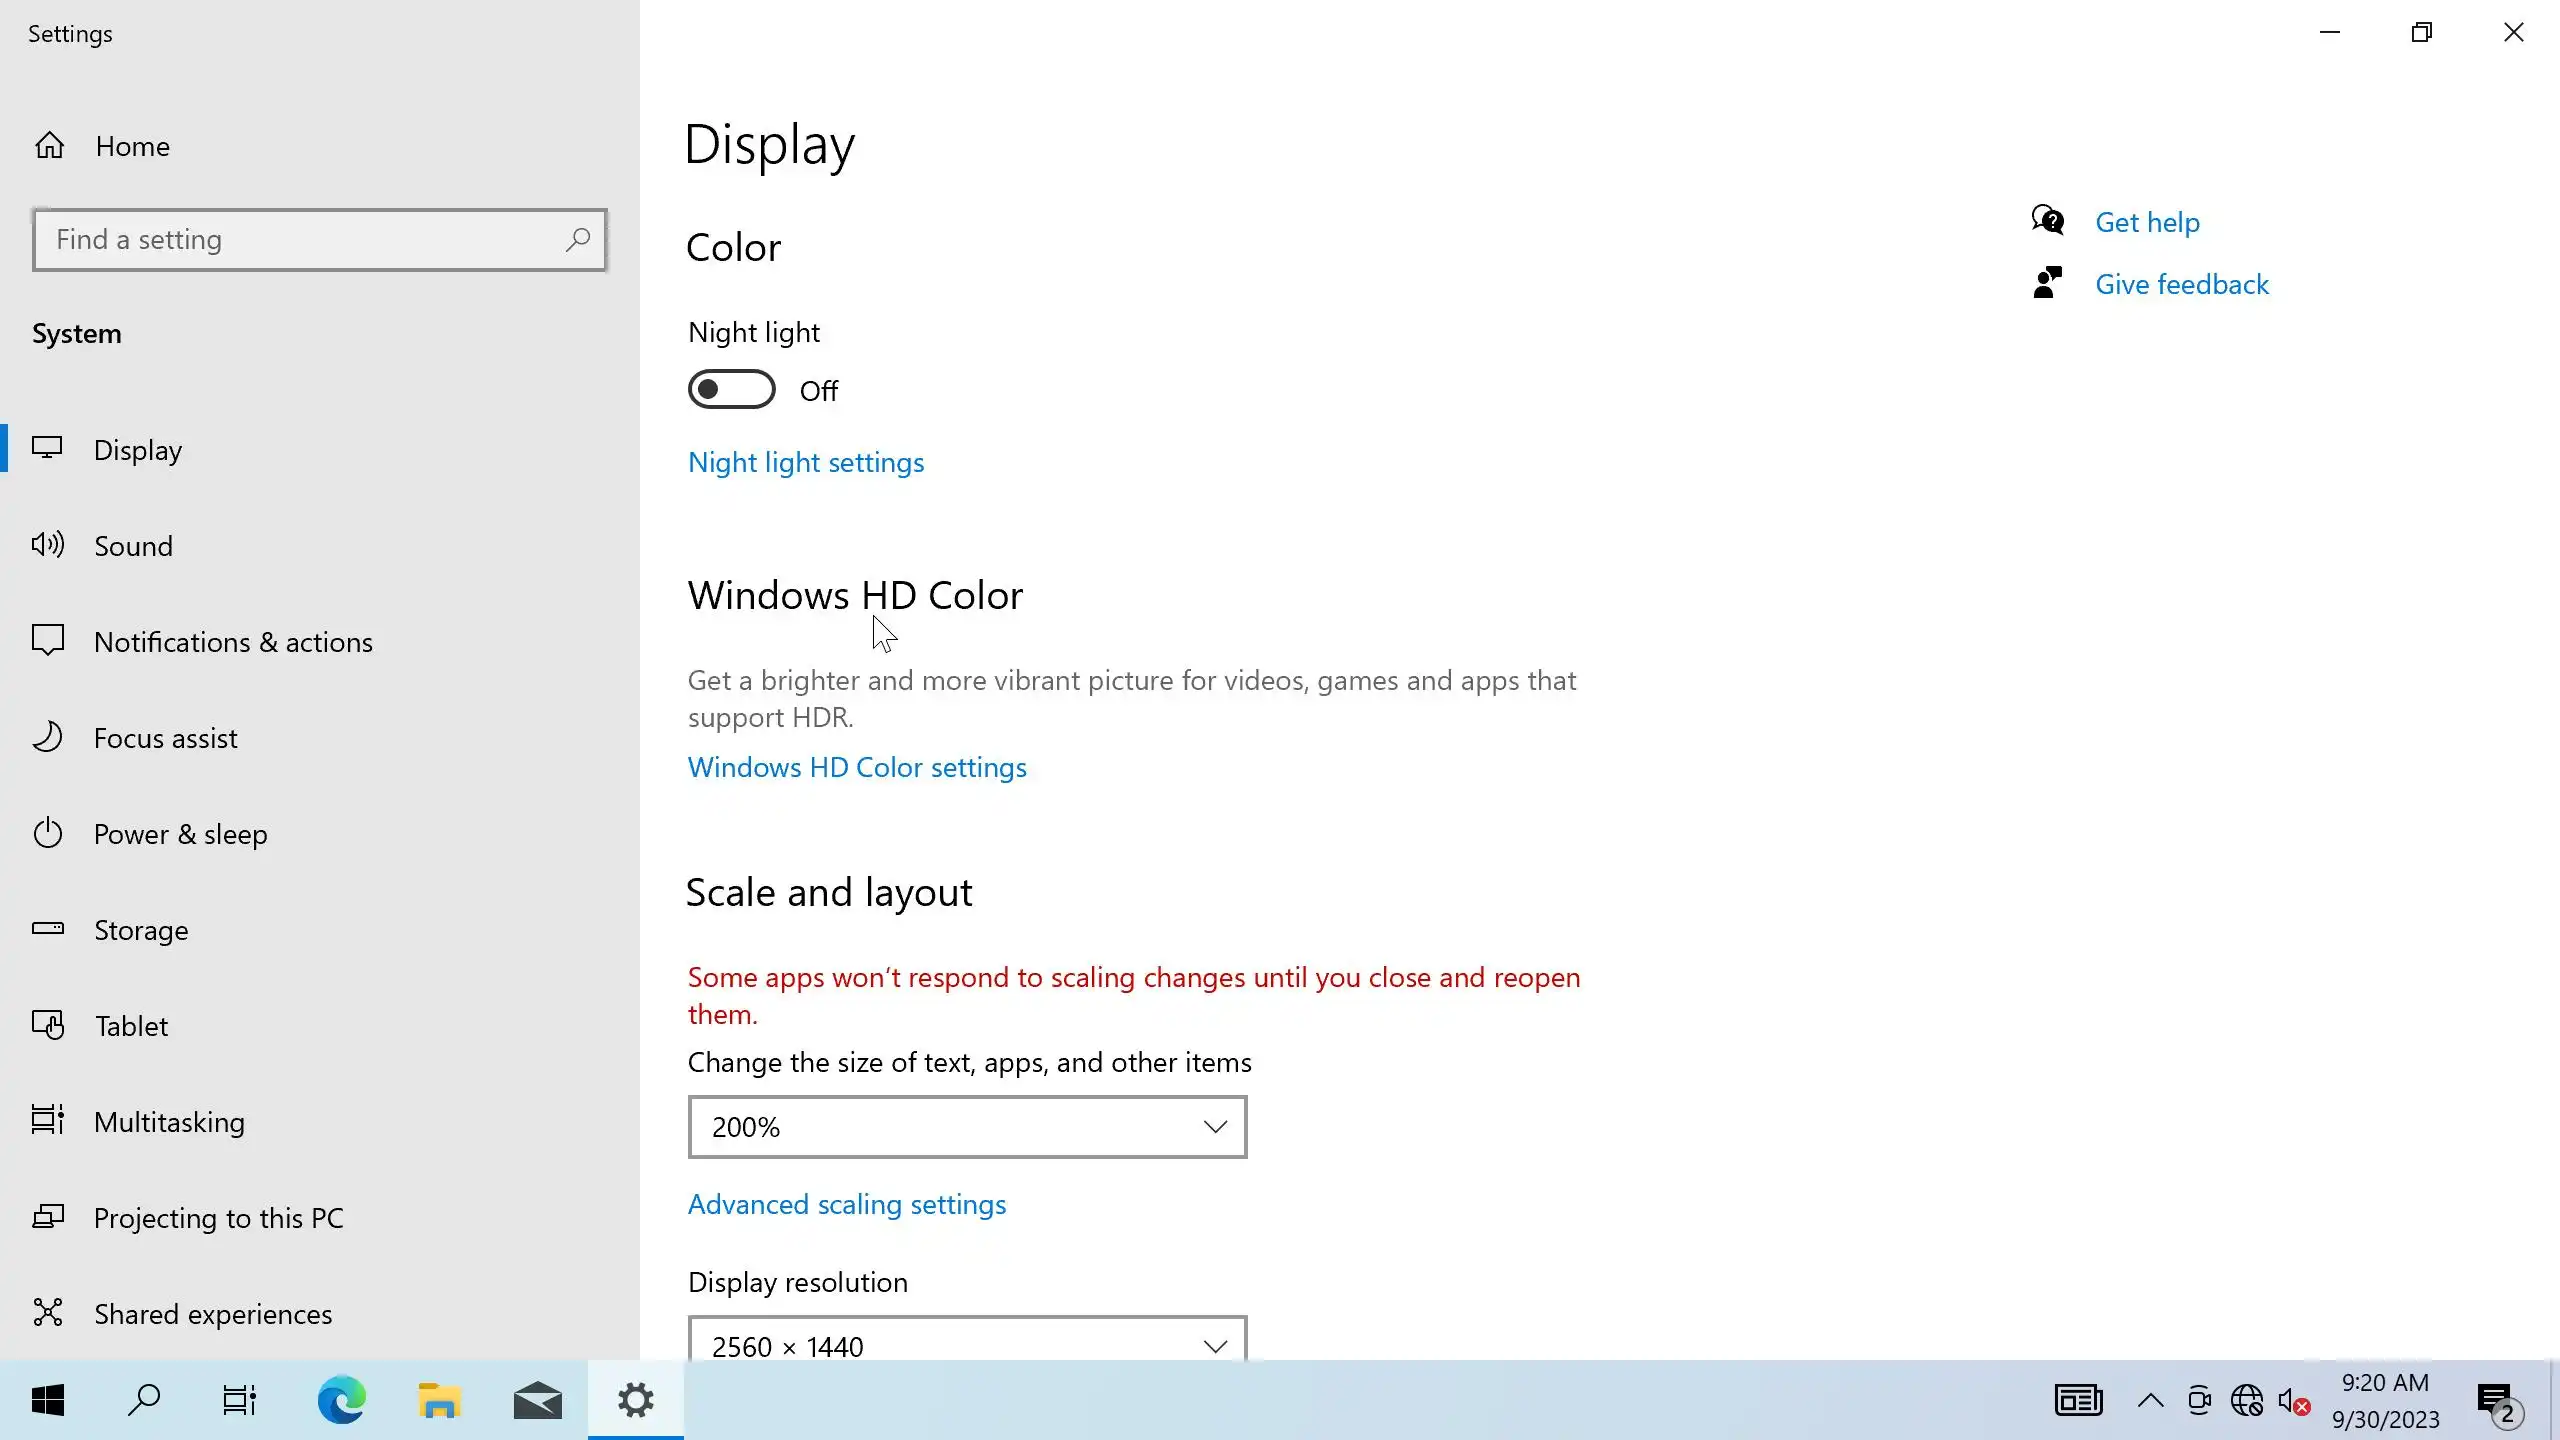
Task: Open Projecting to this PC section
Action: click(x=218, y=1218)
